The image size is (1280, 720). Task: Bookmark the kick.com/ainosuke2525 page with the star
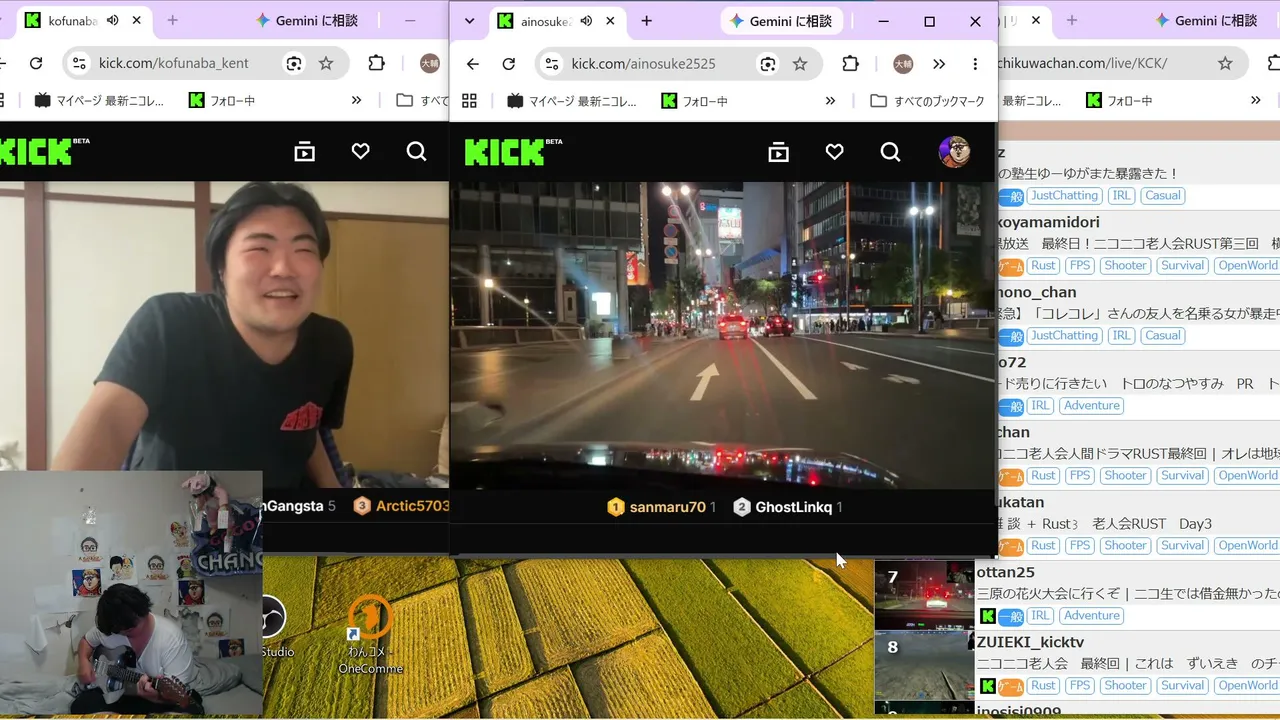(x=800, y=64)
